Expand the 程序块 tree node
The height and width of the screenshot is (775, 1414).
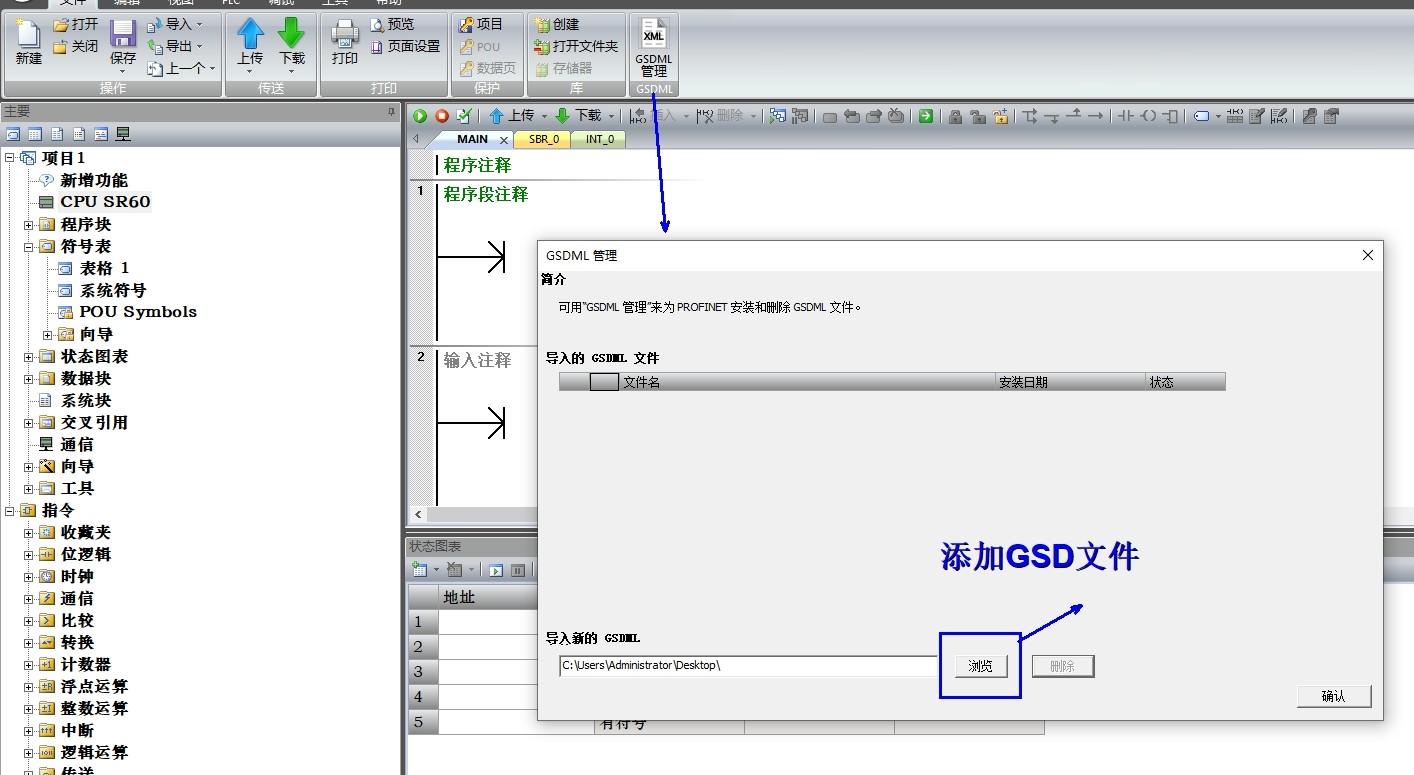tap(29, 225)
